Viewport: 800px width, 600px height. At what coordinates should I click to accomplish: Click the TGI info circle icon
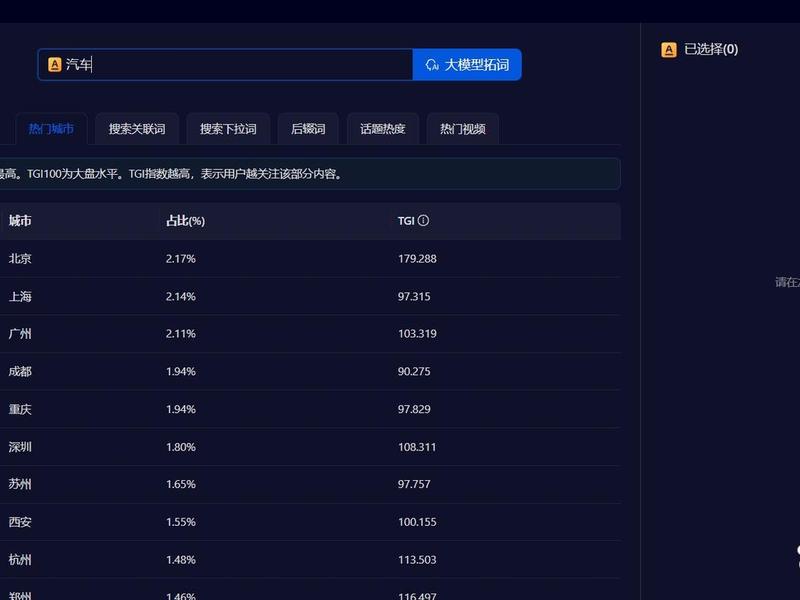(423, 220)
